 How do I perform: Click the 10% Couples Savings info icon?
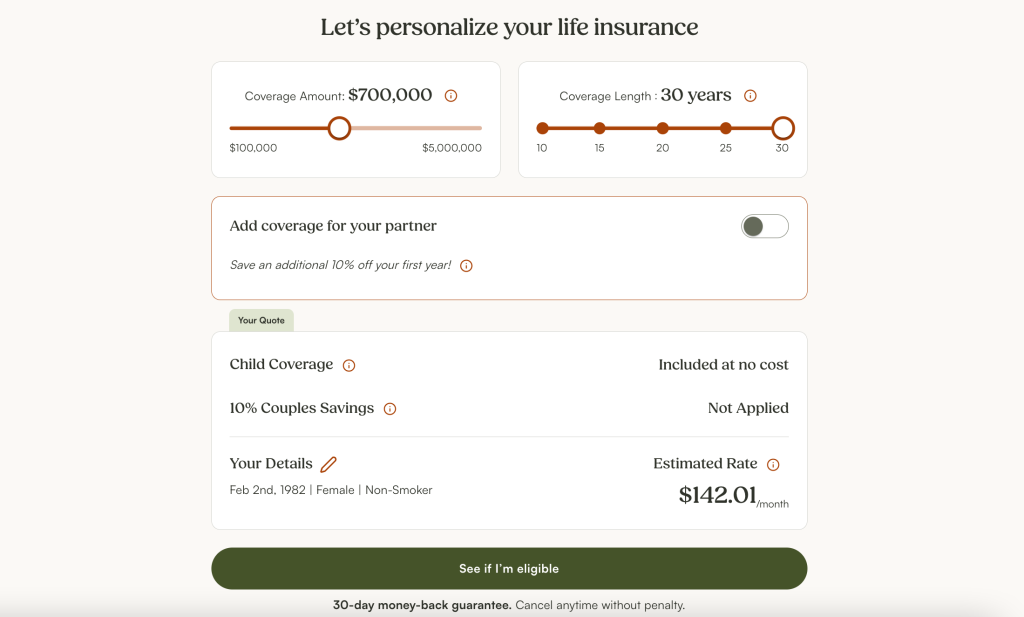click(390, 409)
